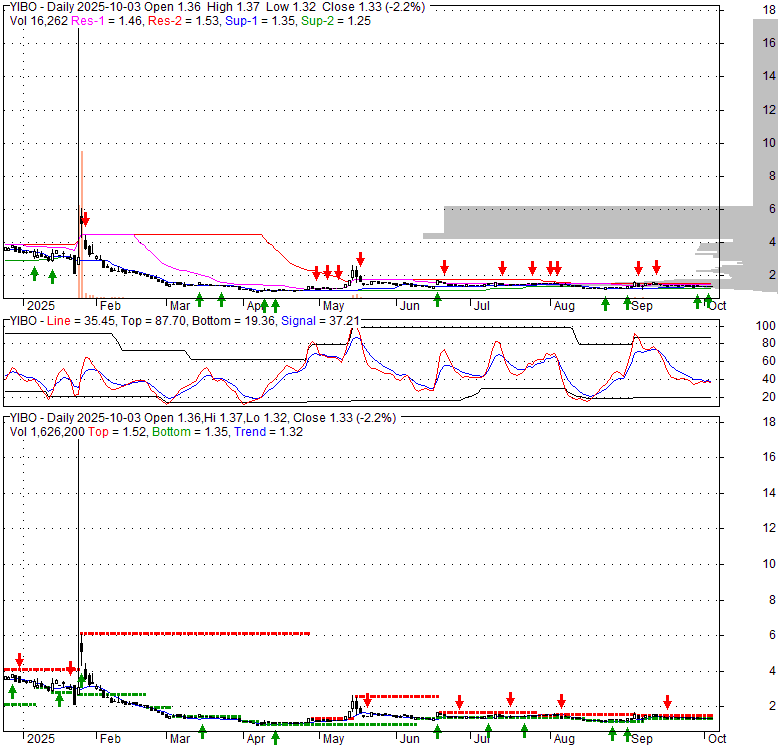The image size is (780, 745).
Task: Click the last red arrow in September on bottom chart
Action: (667, 701)
